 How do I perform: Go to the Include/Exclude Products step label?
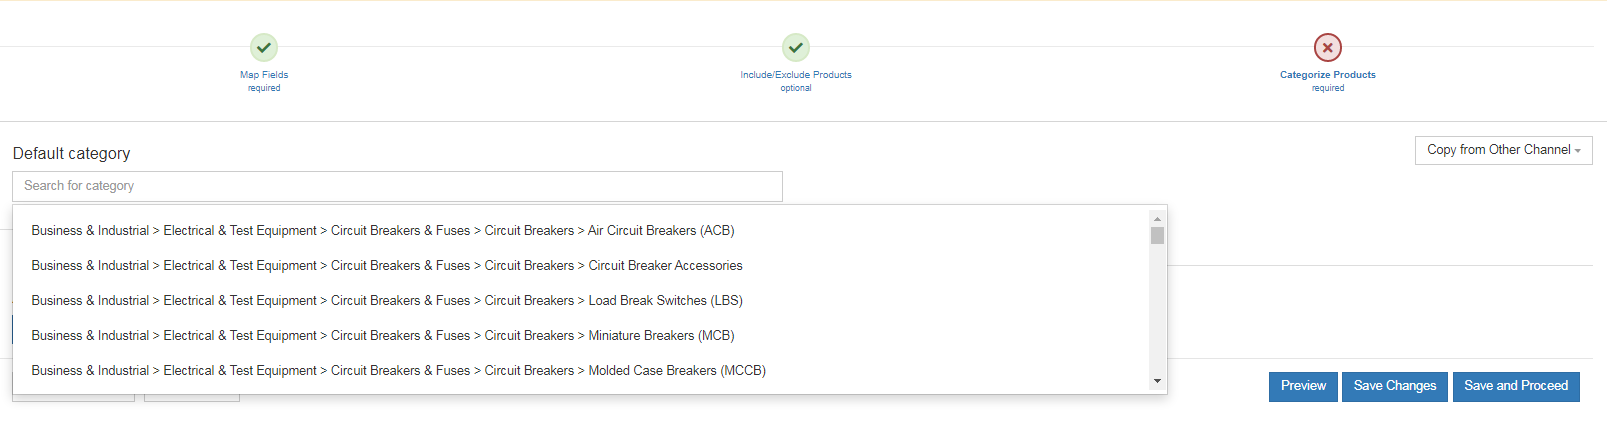(796, 75)
